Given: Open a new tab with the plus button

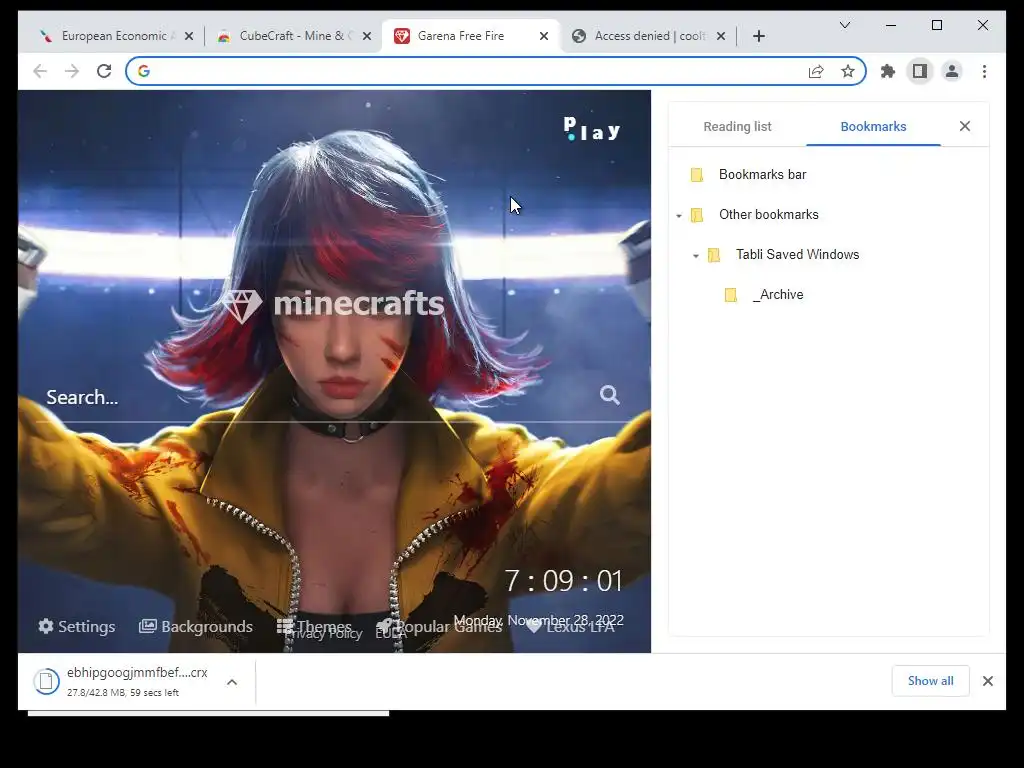Looking at the screenshot, I should (x=758, y=37).
